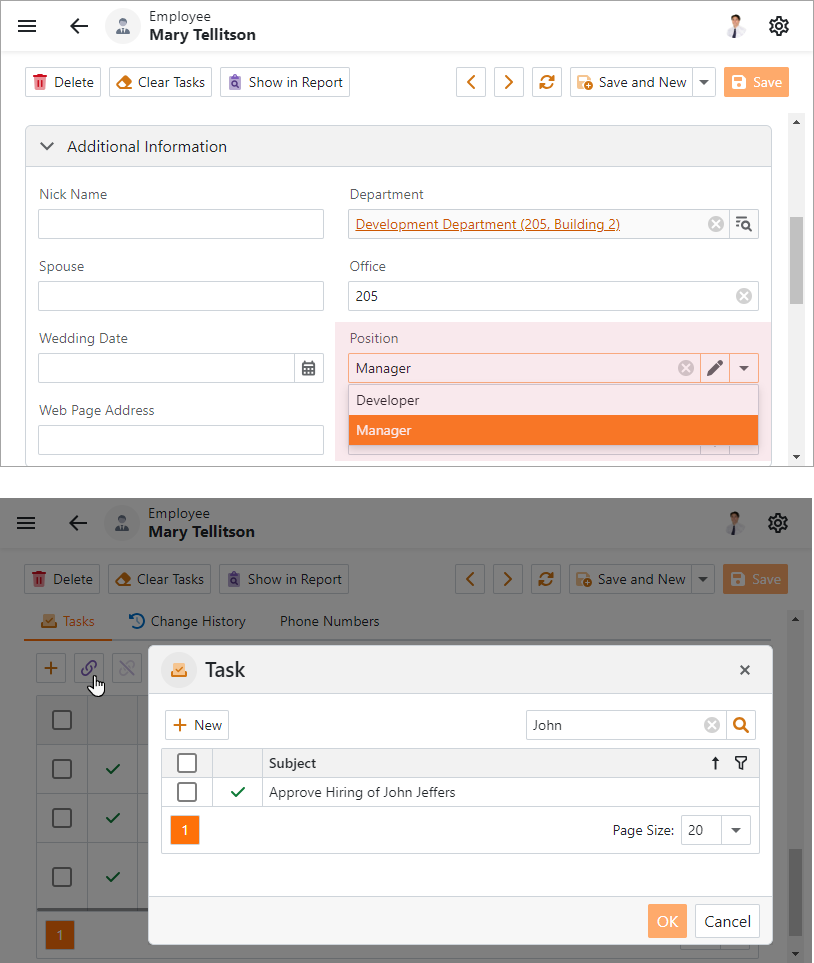Focus the Web Page Address field
Image resolution: width=814 pixels, height=963 pixels.
point(181,440)
